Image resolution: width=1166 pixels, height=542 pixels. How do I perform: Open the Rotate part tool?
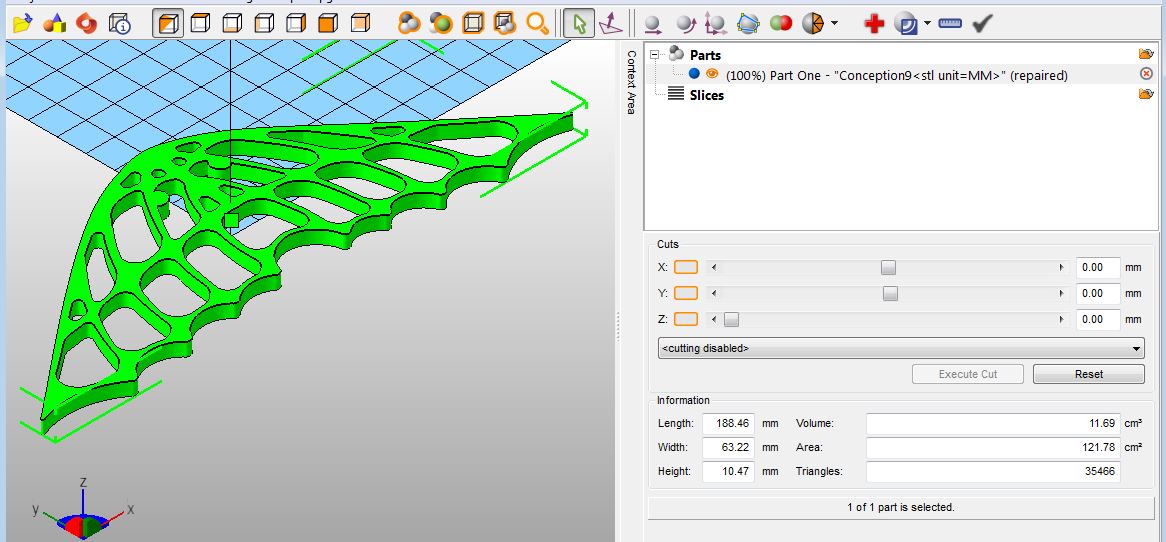tap(685, 24)
